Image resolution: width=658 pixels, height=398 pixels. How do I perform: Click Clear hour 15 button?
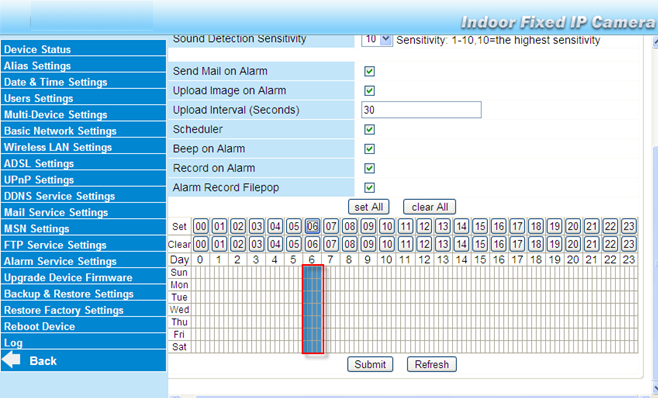(480, 244)
